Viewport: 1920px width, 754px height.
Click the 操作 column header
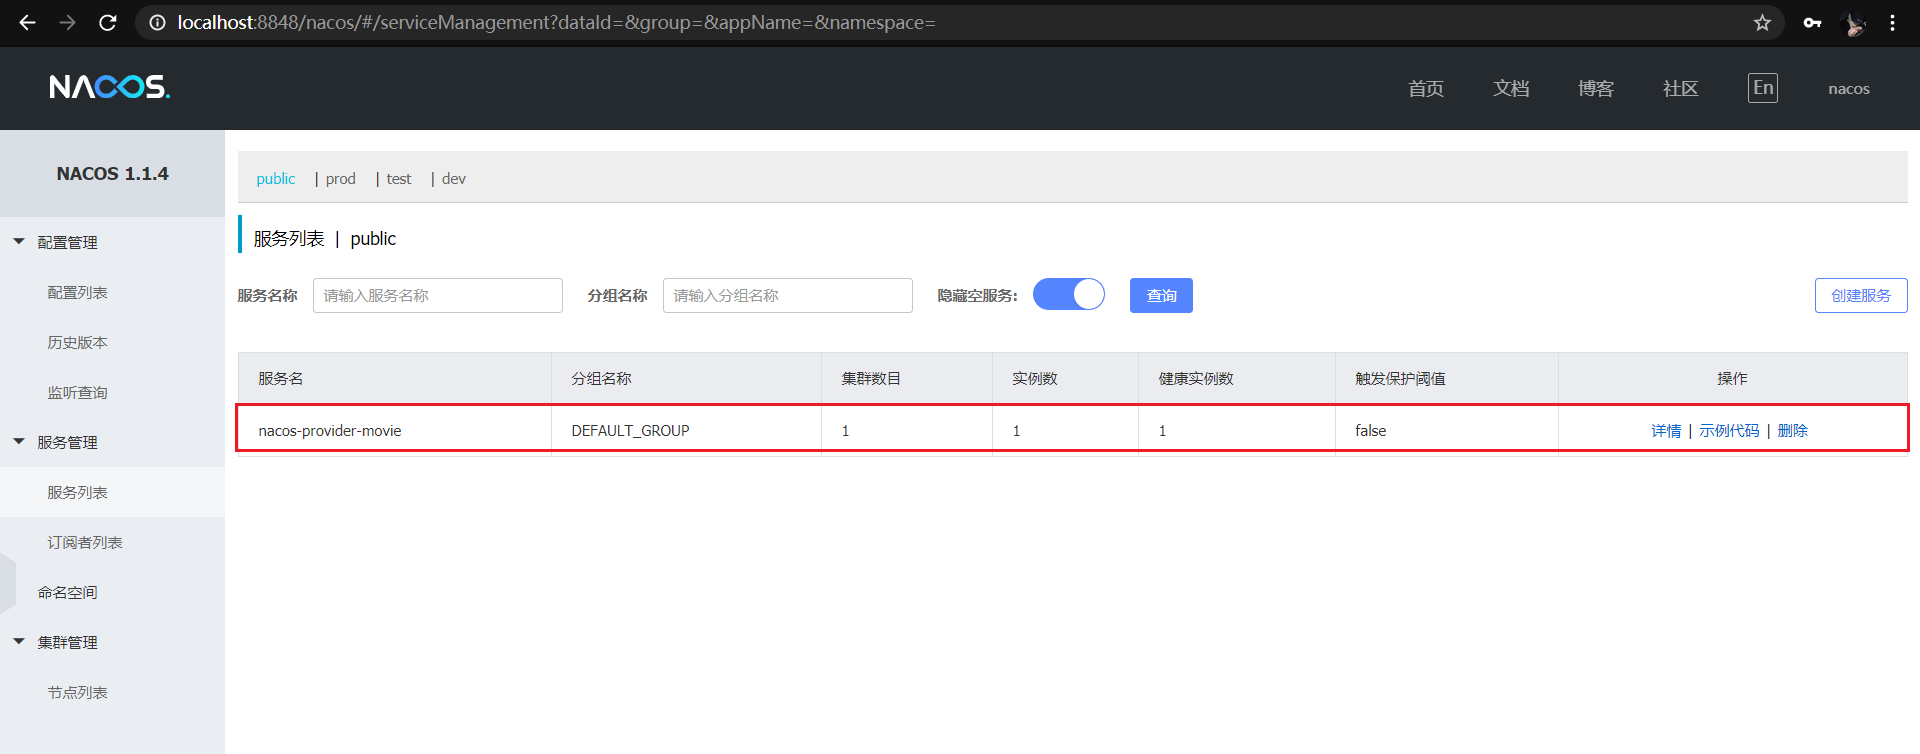pyautogui.click(x=1733, y=378)
